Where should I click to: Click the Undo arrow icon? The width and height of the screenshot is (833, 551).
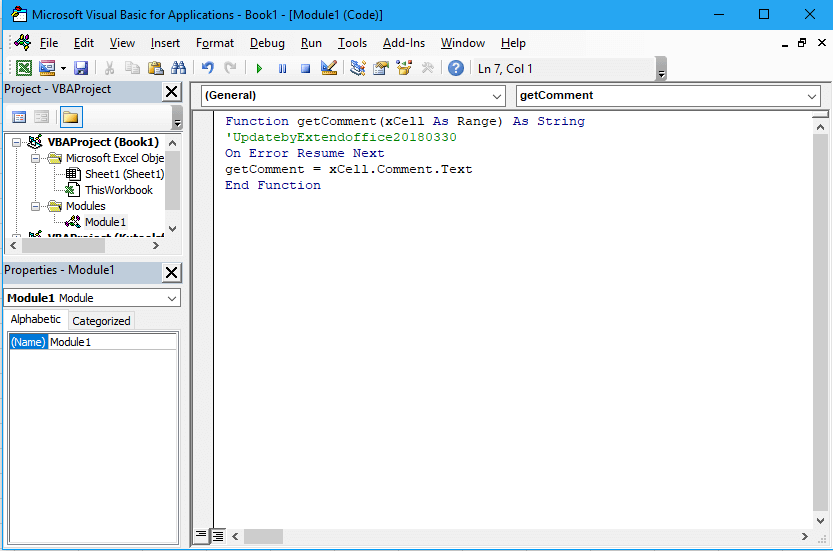[x=208, y=68]
